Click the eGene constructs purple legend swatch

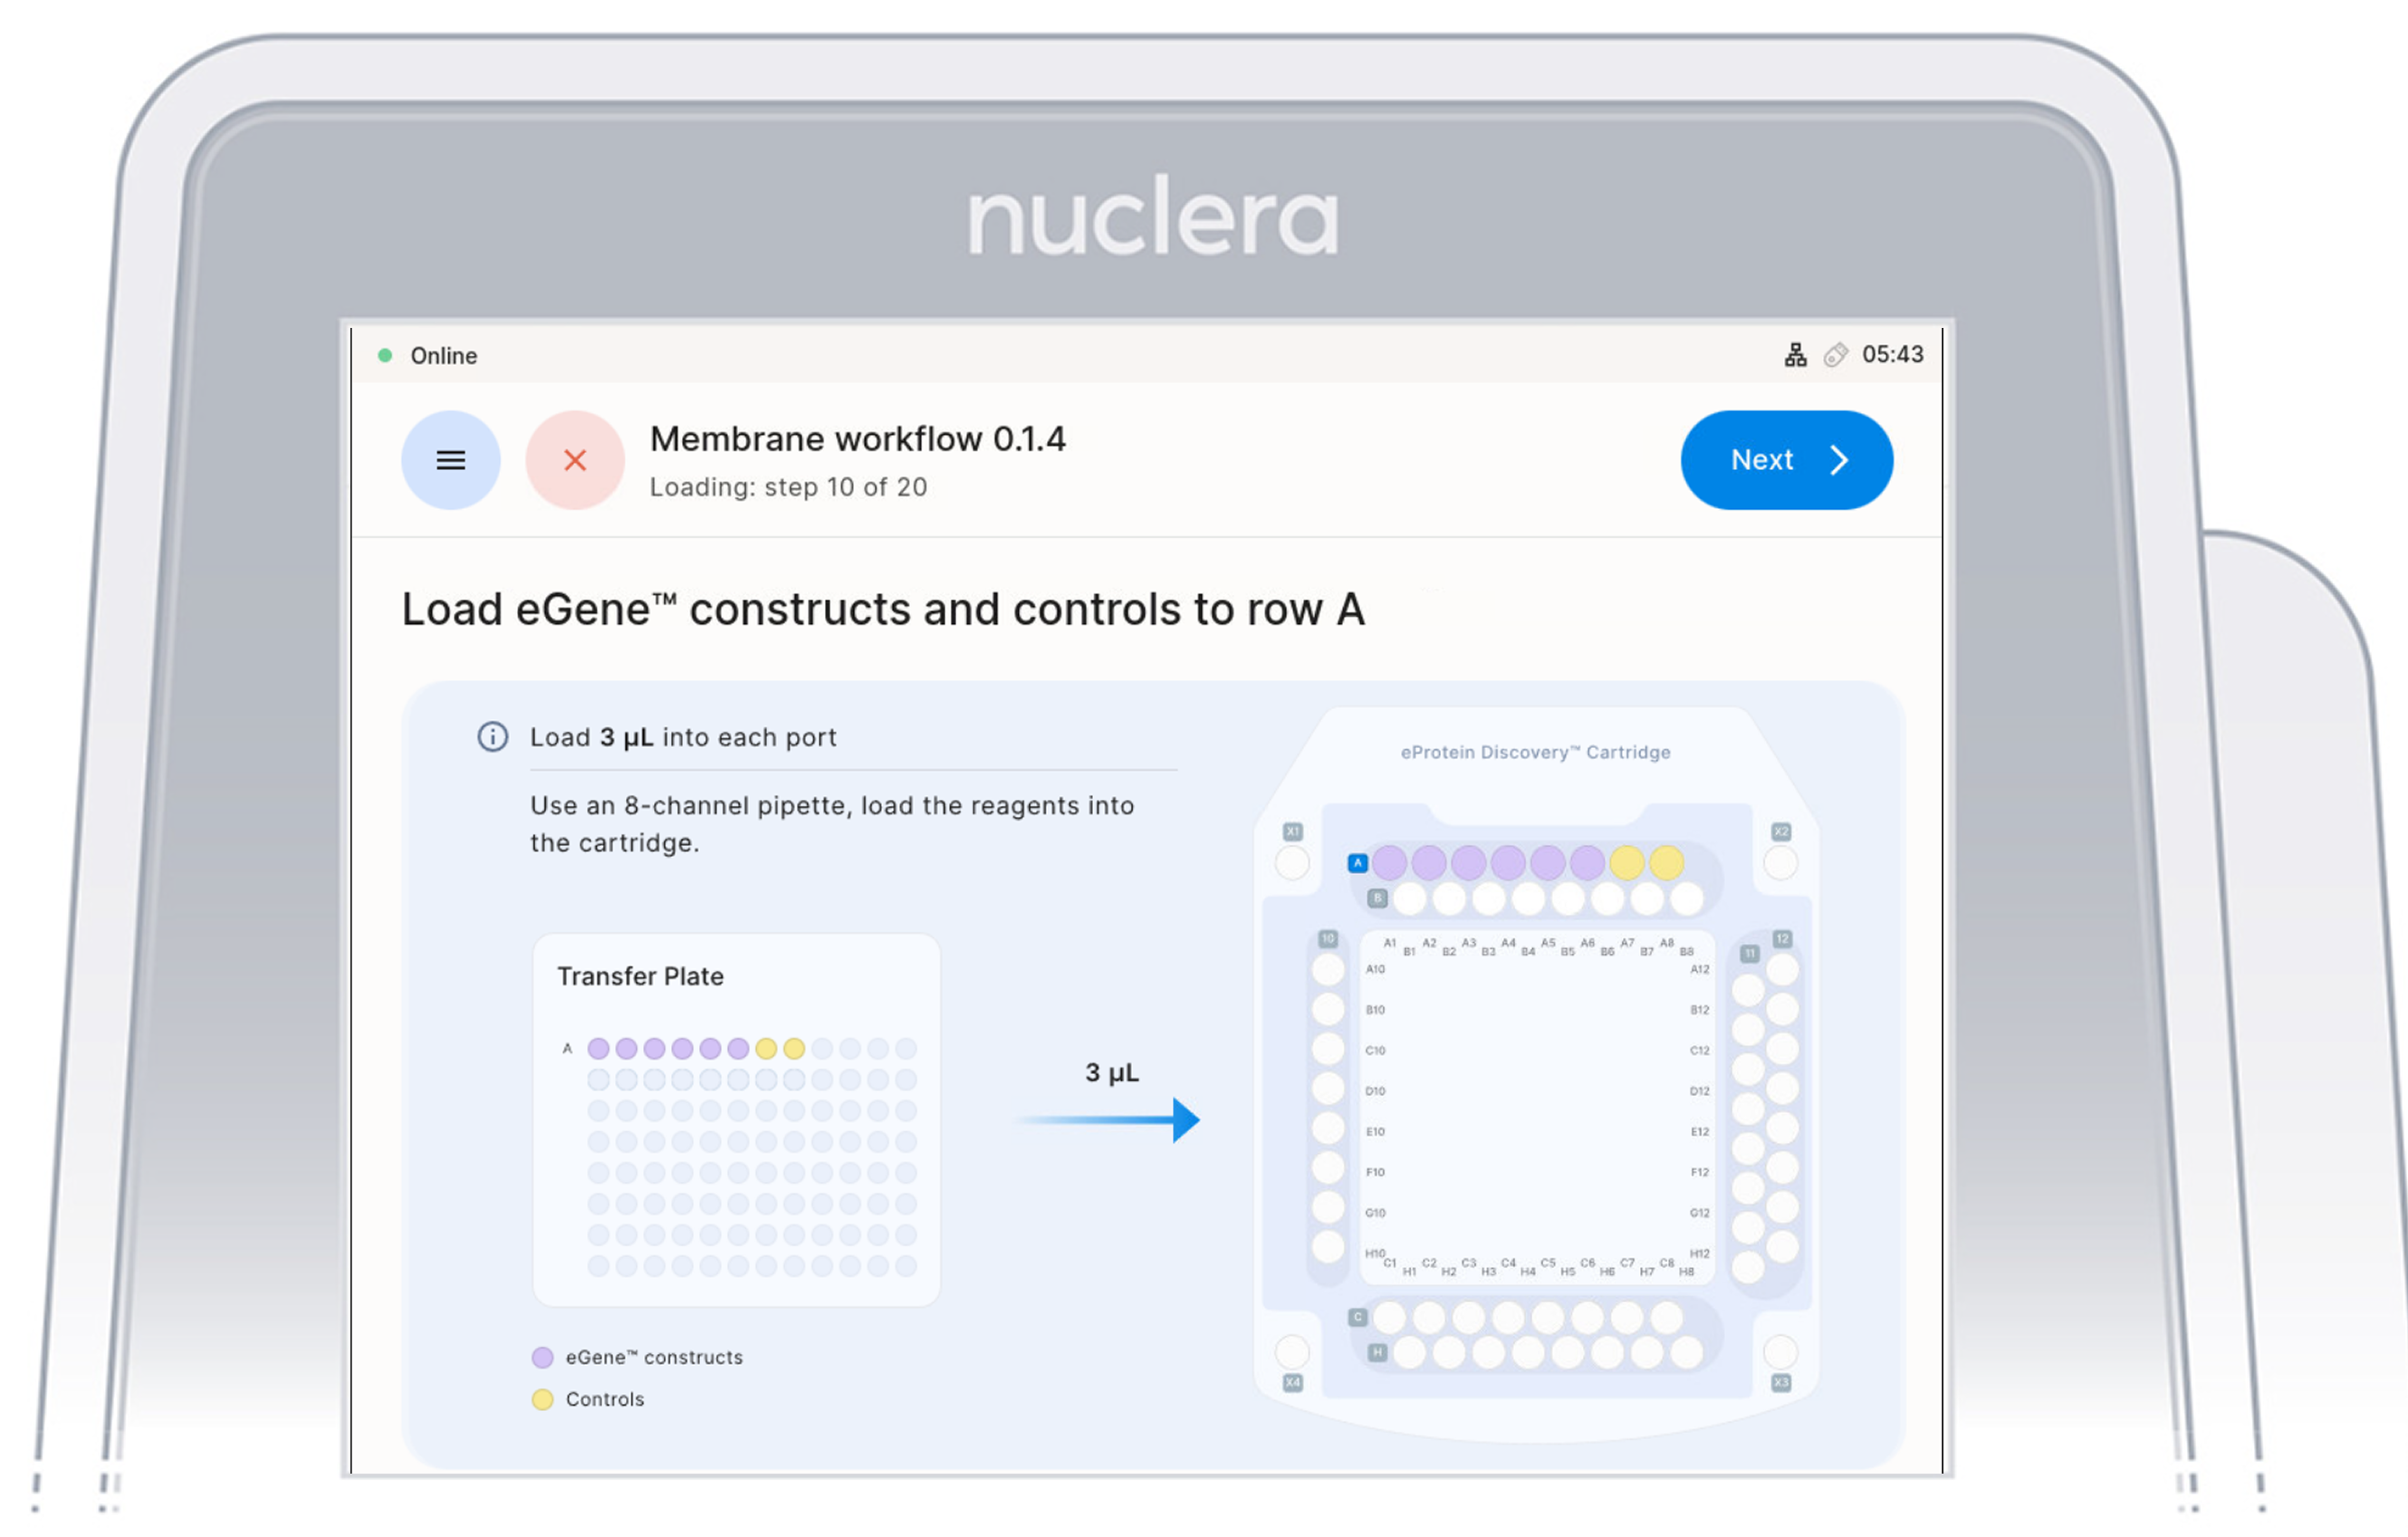[x=542, y=1357]
